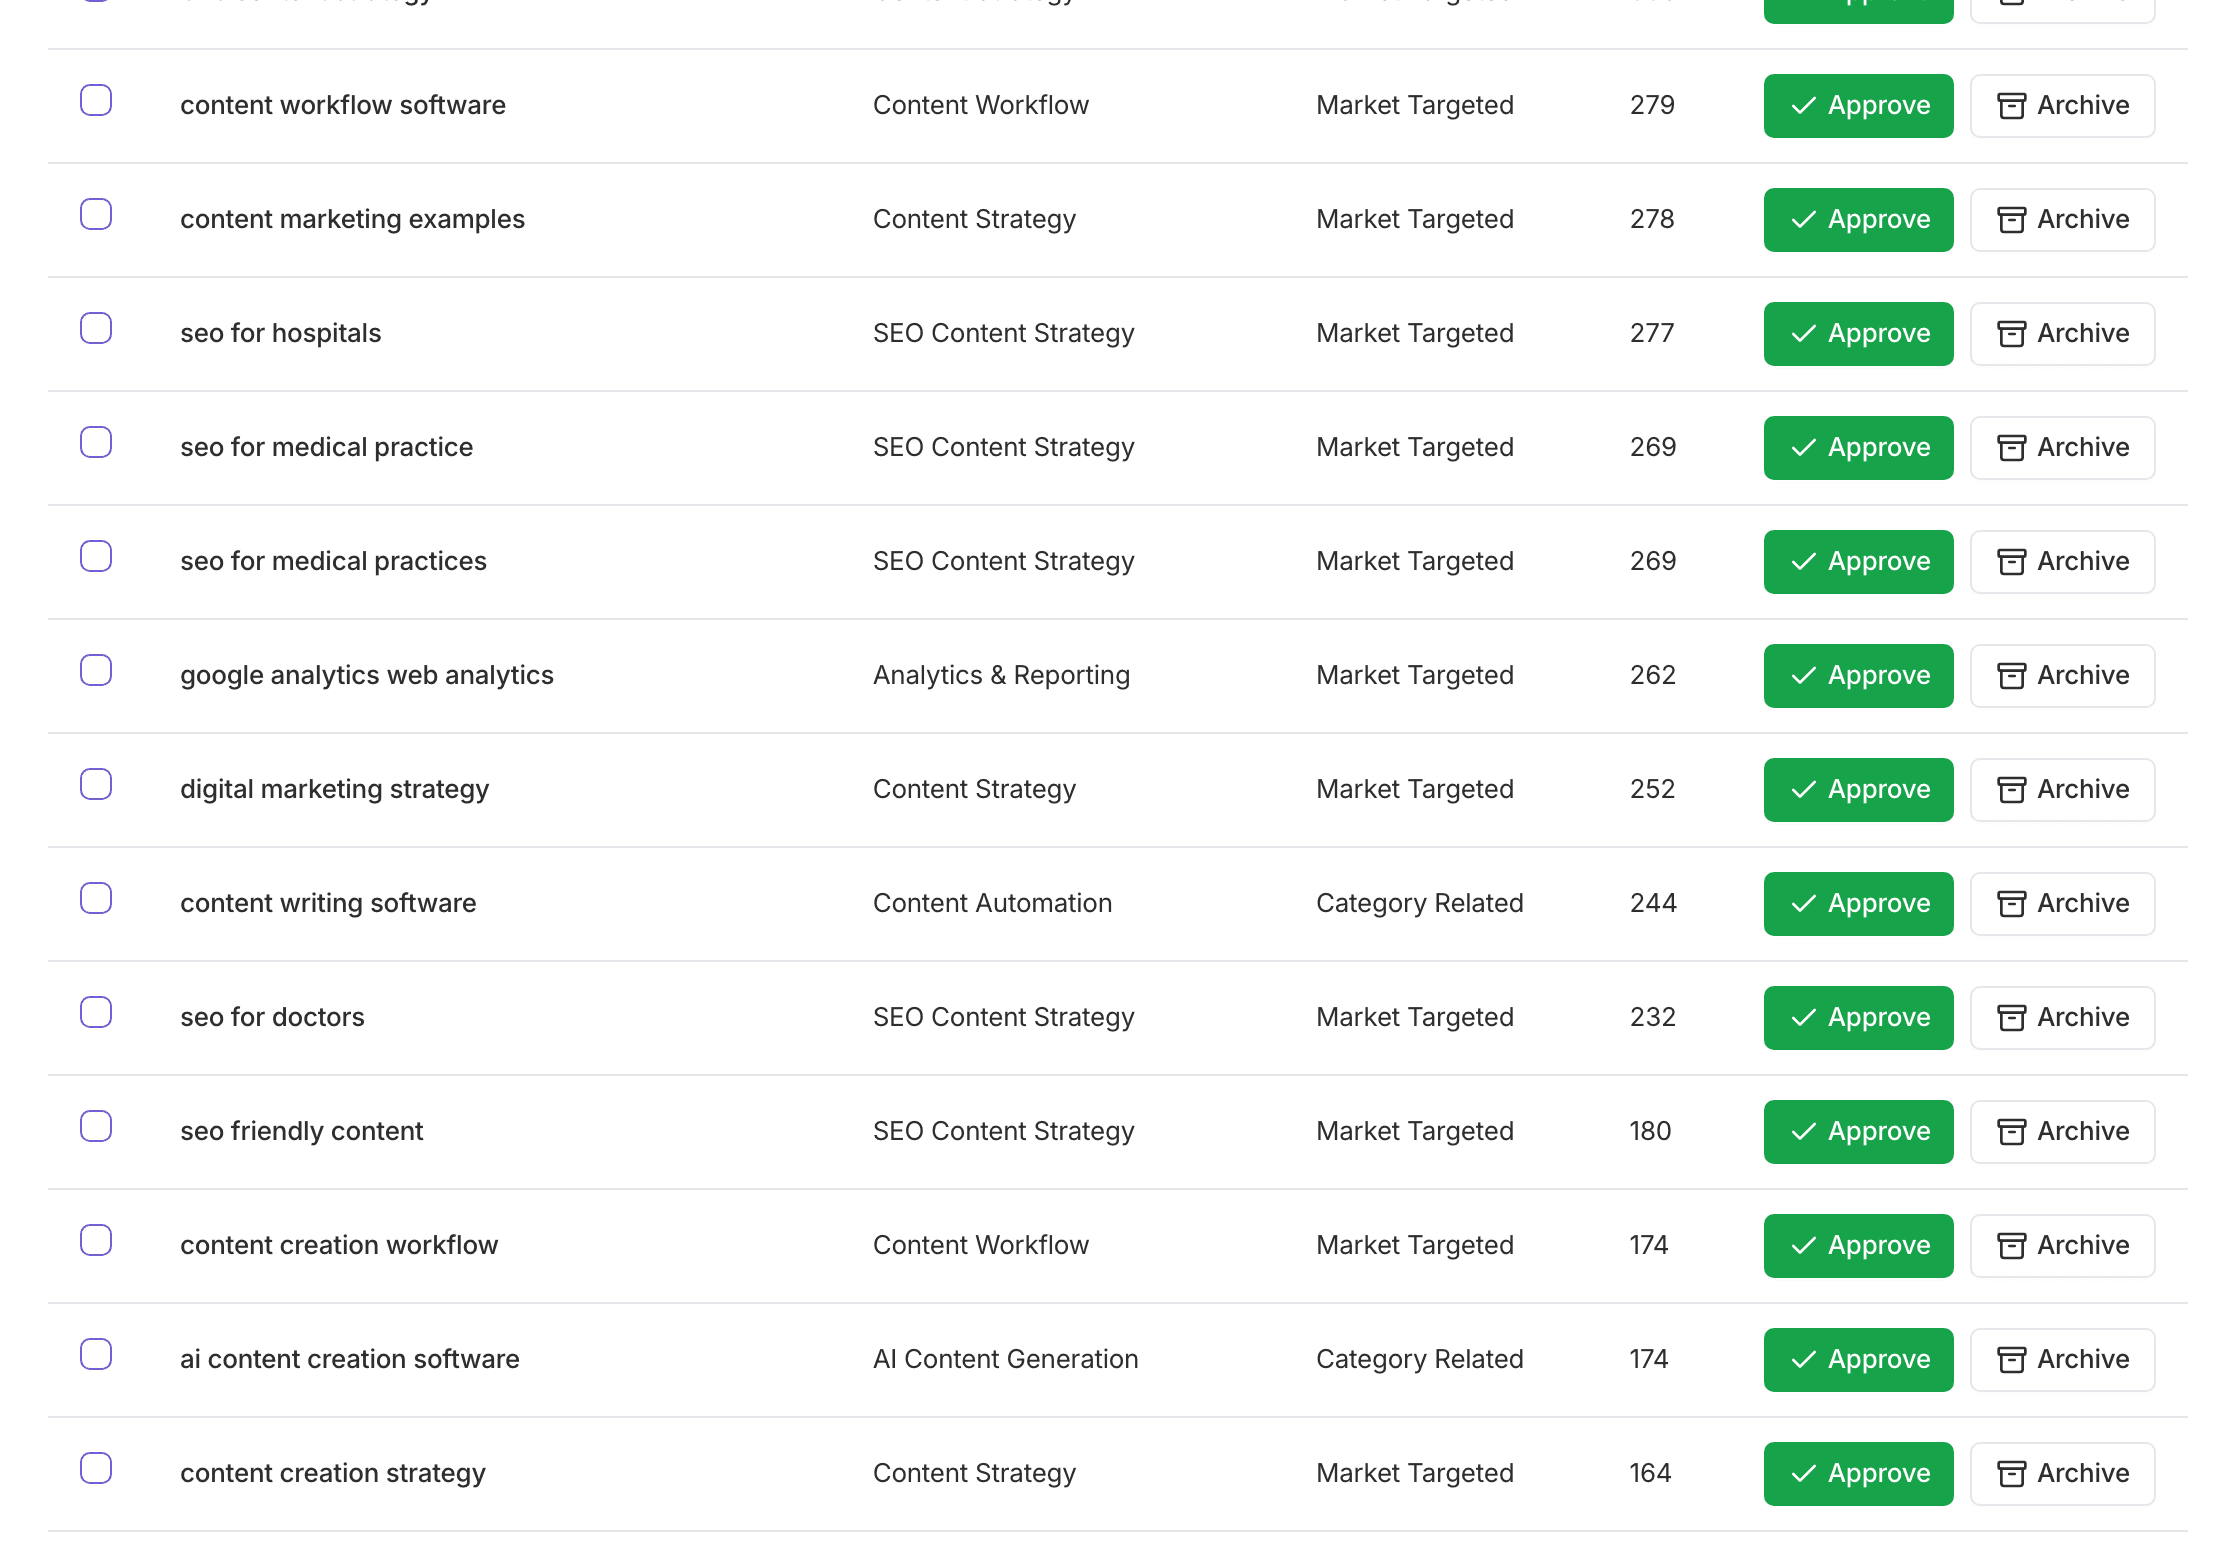
Task: Approve the keyword seo for medical practices
Action: tap(1857, 561)
